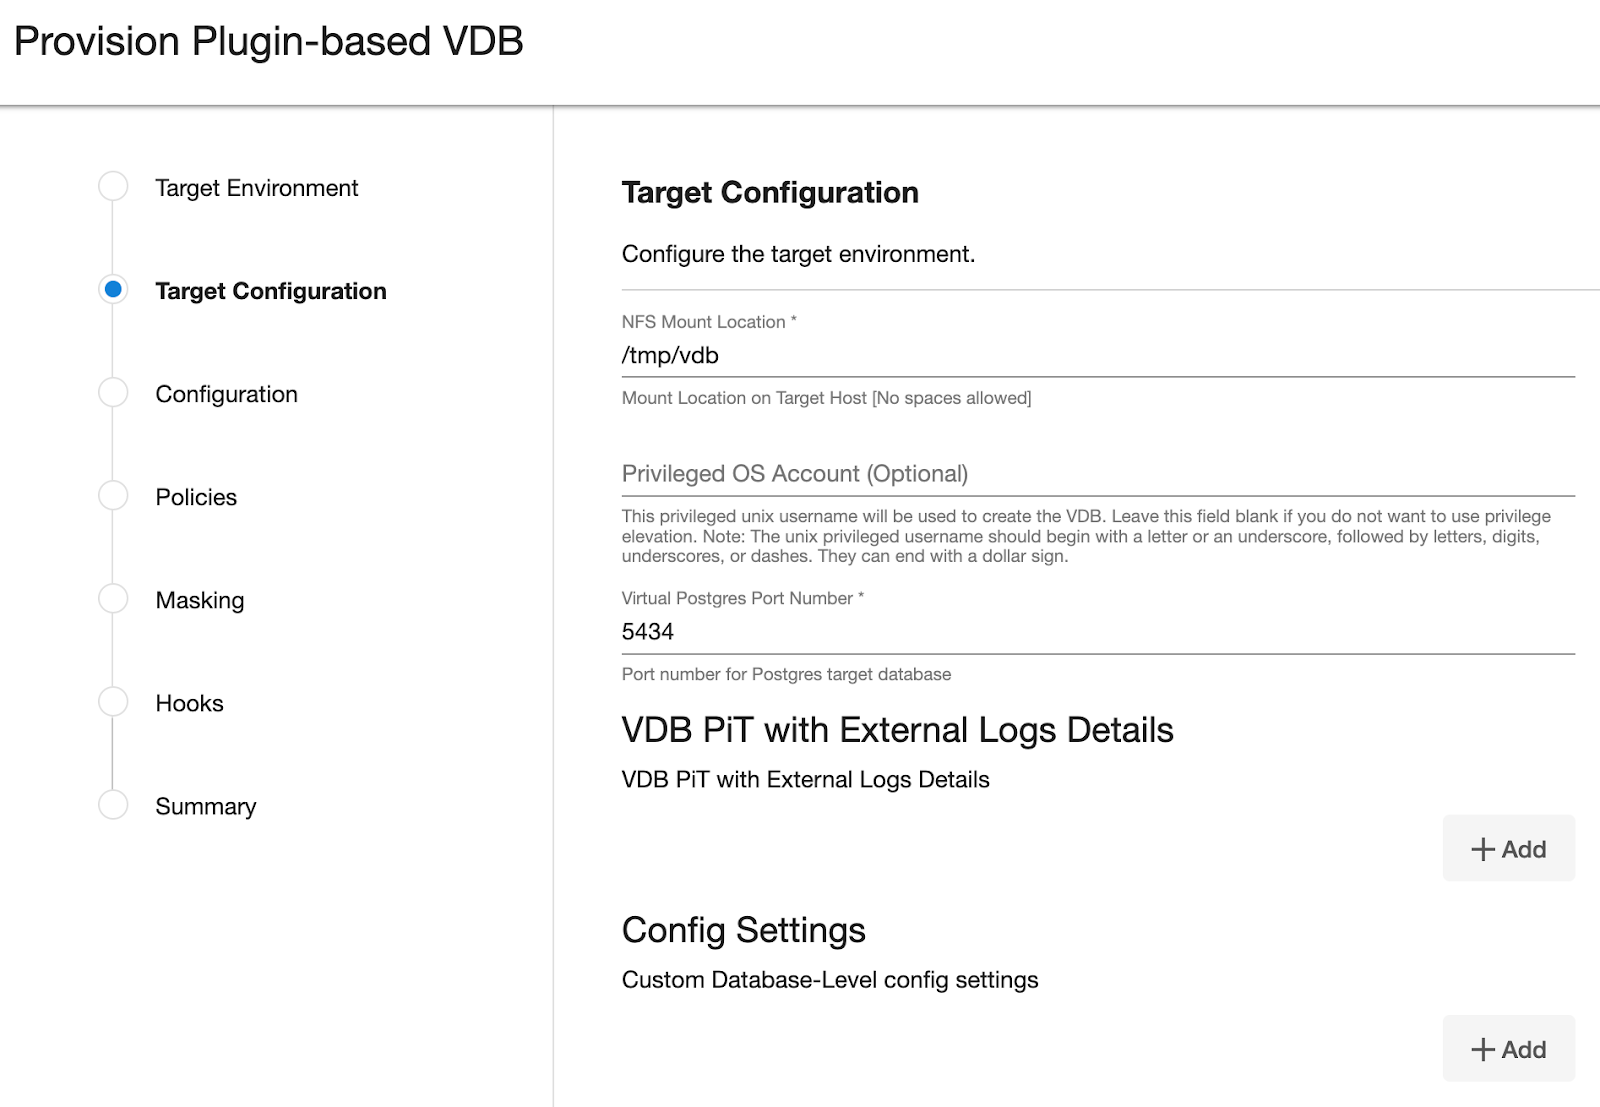Click the Masking step circle indicator

[x=113, y=599]
